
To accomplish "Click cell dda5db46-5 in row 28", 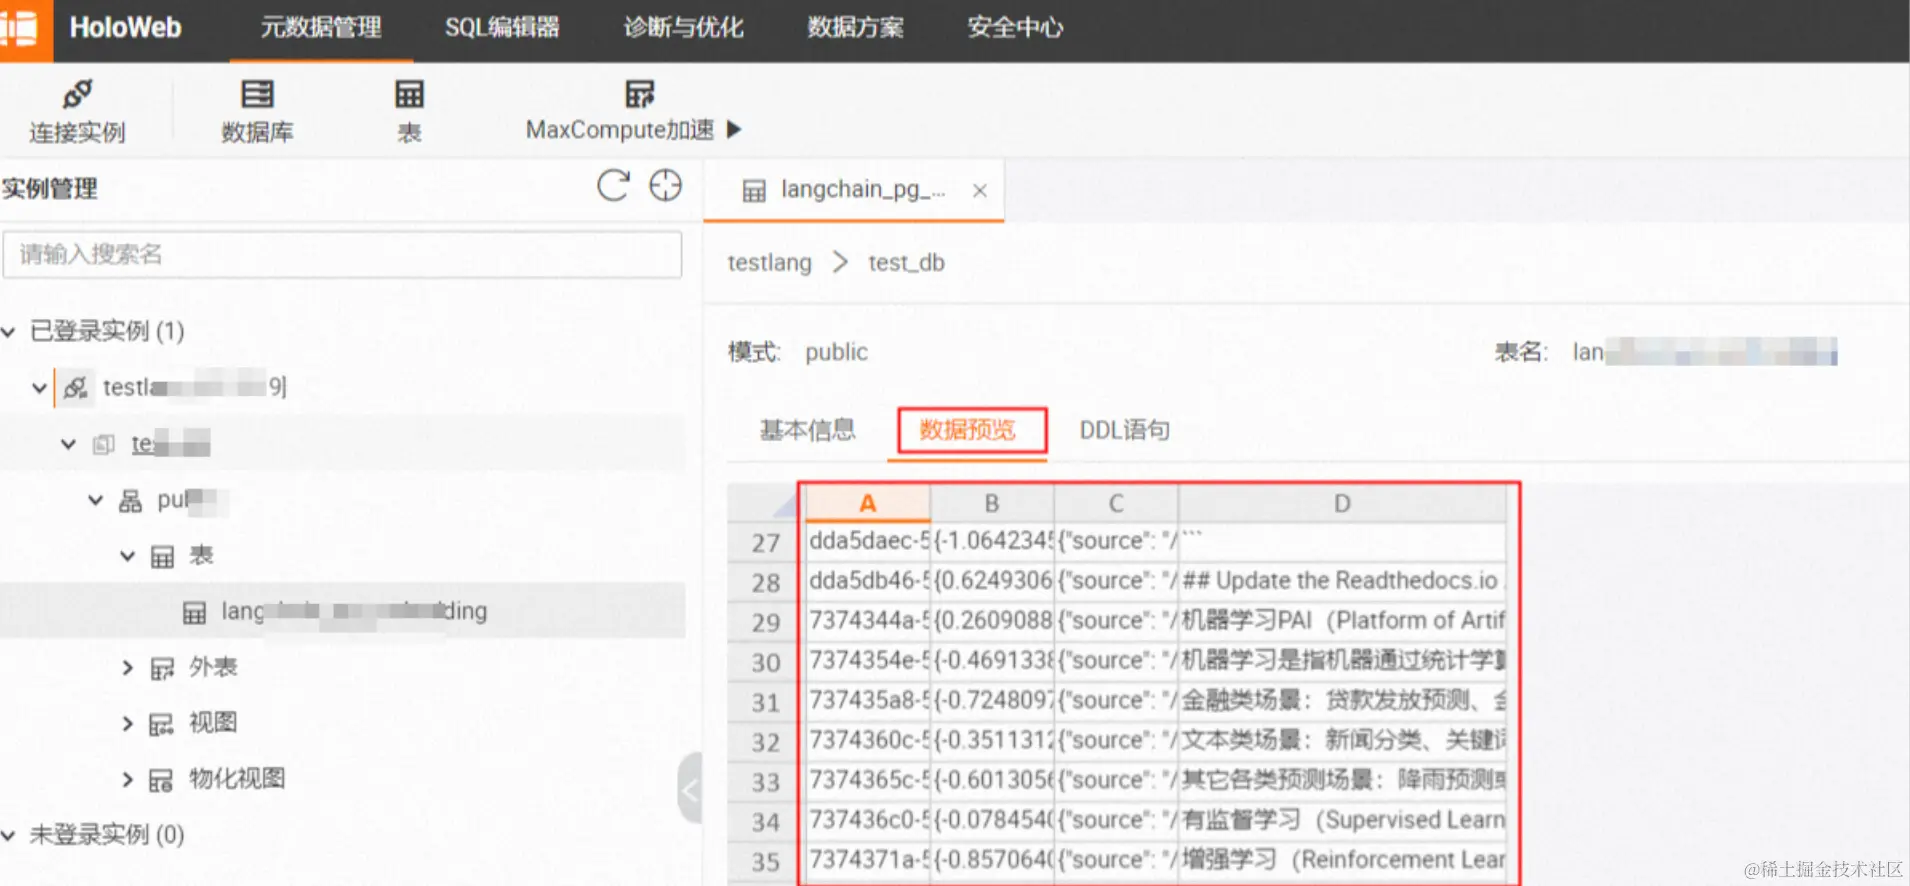I will [x=868, y=581].
